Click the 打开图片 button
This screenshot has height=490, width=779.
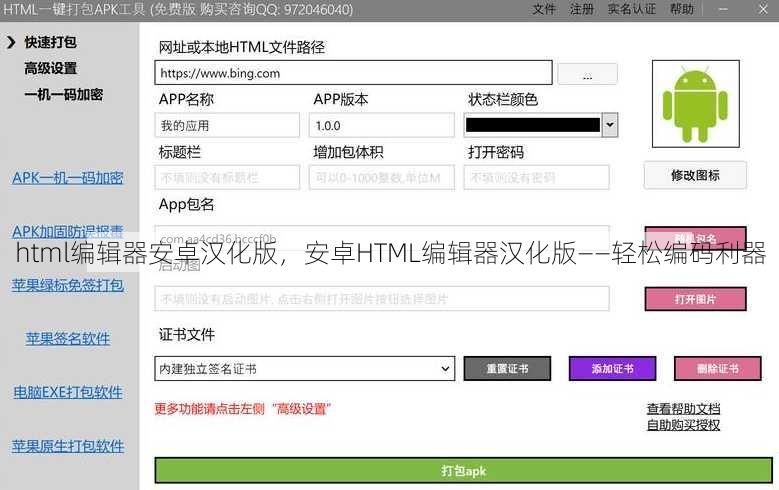696,299
